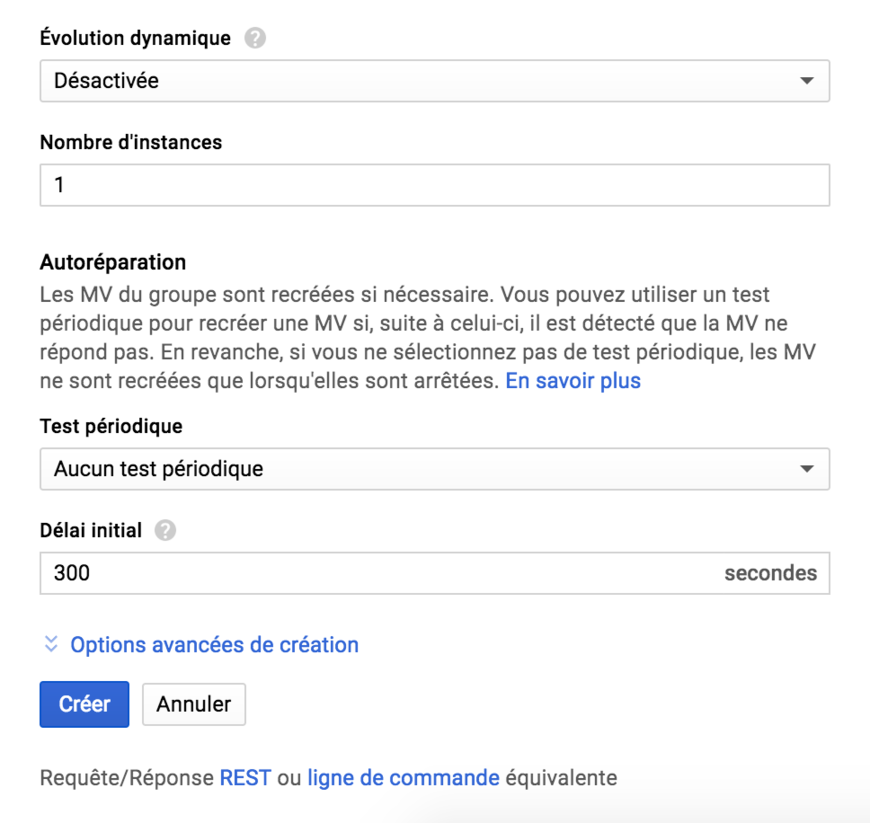Click the Créer button
Viewport: 870px width, 823px height.
click(x=84, y=704)
